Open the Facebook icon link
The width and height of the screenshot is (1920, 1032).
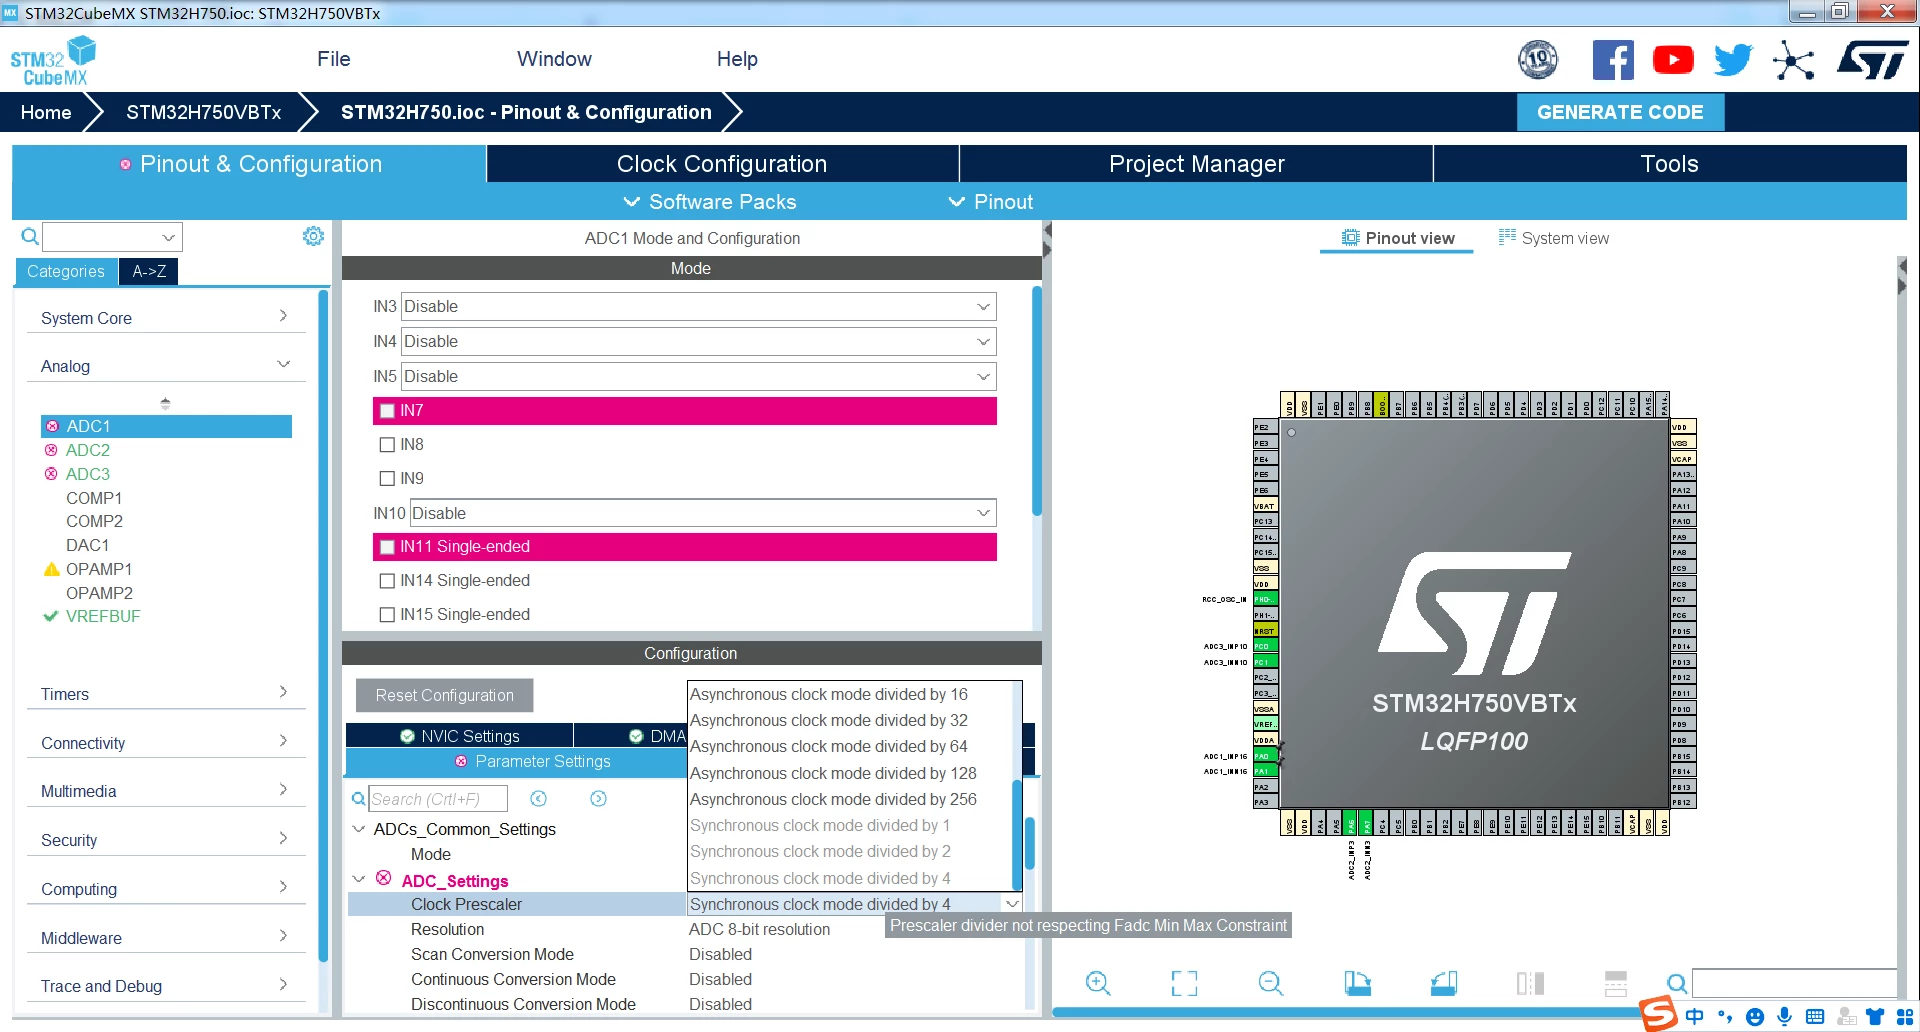pos(1612,60)
